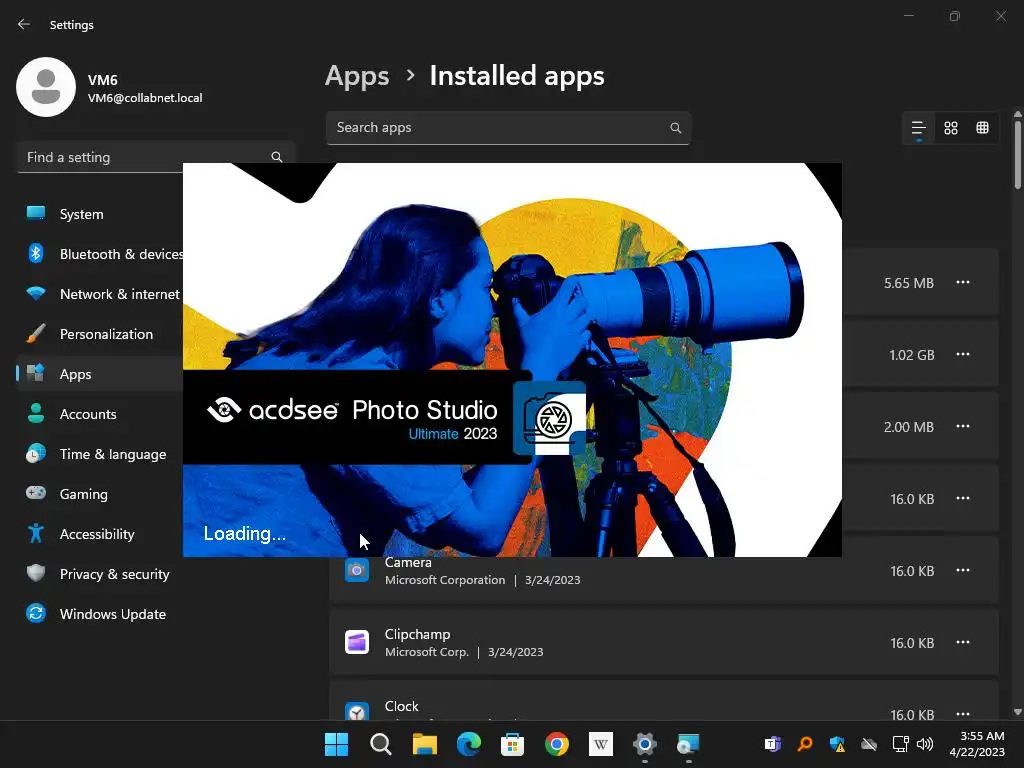The height and width of the screenshot is (768, 1024).
Task: Open the three-dot menu for Camera
Action: pyautogui.click(x=963, y=570)
